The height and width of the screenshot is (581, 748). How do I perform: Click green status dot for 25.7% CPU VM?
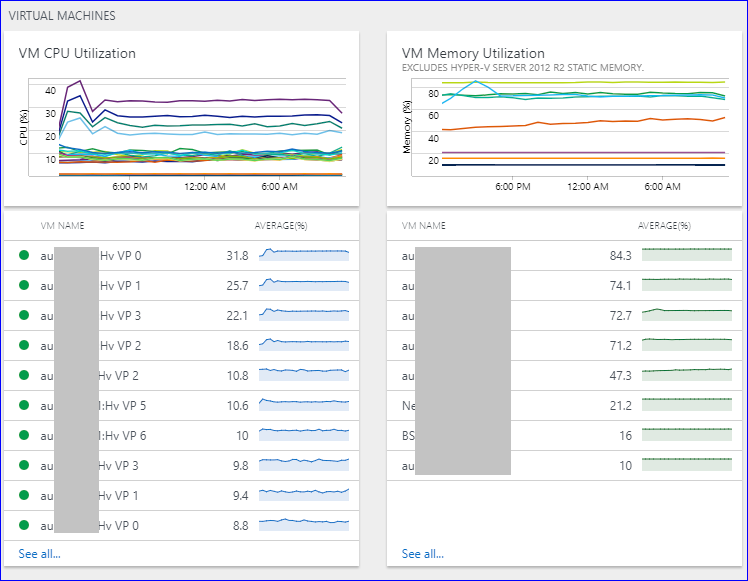click(24, 285)
